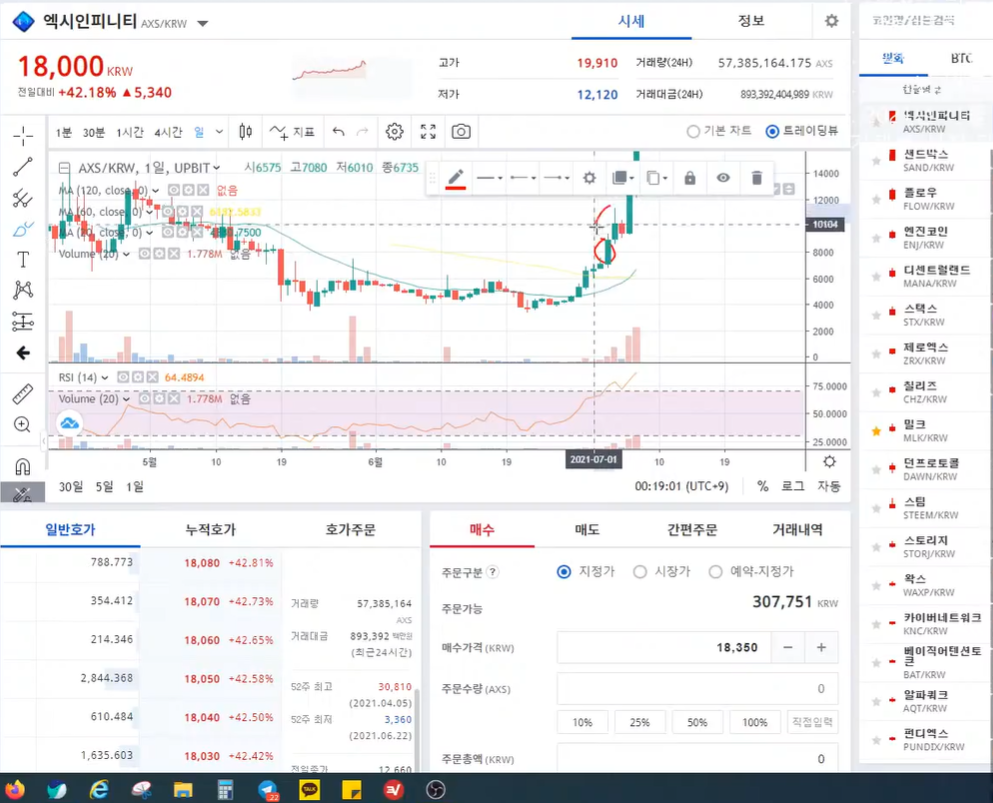Open right line-end arrow style dropdown
This screenshot has width=993, height=803.
point(555,178)
